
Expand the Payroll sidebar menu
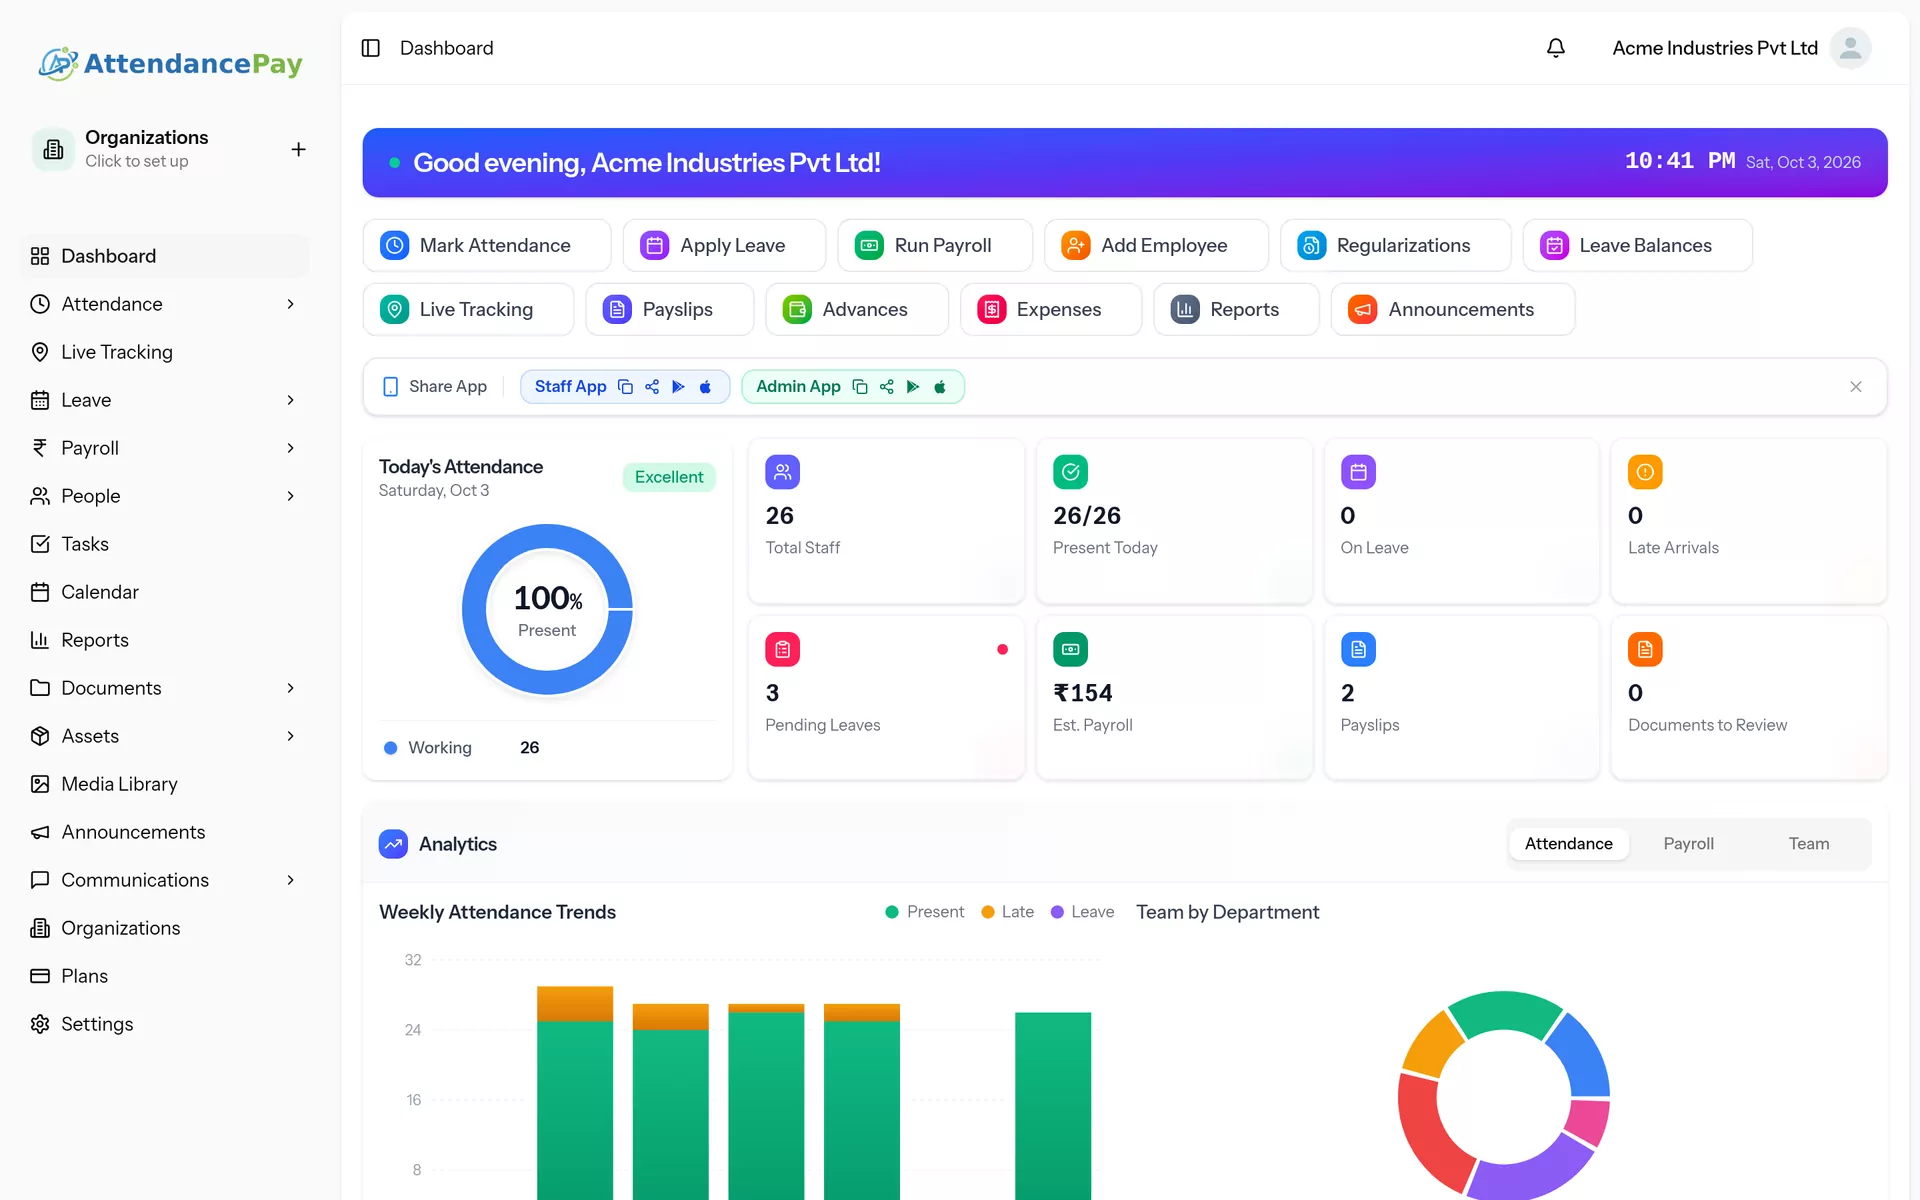pyautogui.click(x=165, y=448)
